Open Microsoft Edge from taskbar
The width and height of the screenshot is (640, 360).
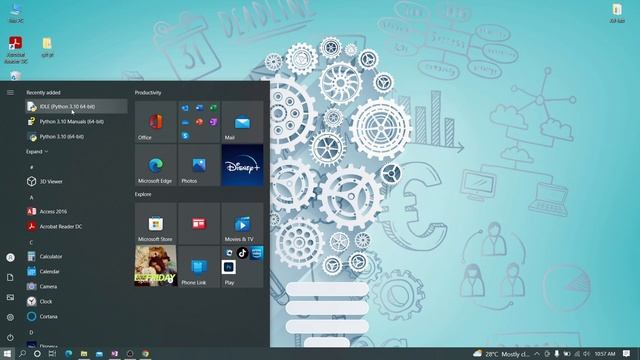point(69,353)
